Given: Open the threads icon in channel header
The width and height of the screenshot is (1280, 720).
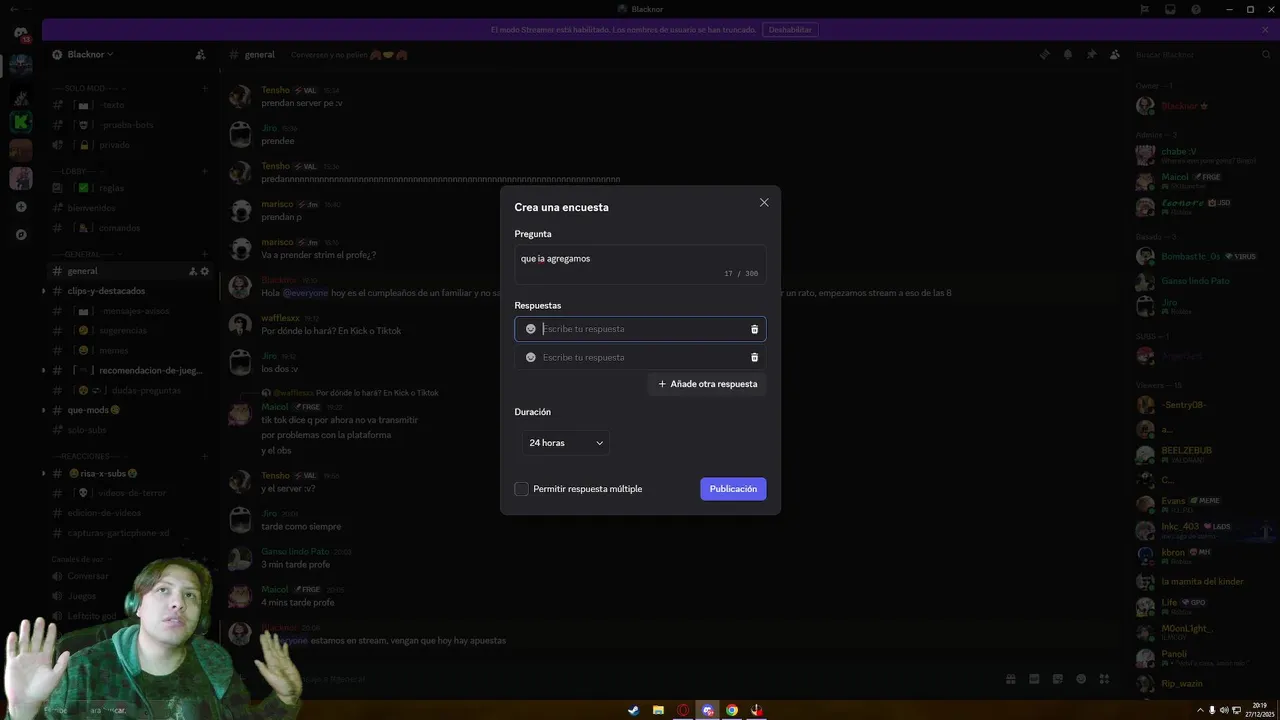Looking at the screenshot, I should [x=1045, y=54].
